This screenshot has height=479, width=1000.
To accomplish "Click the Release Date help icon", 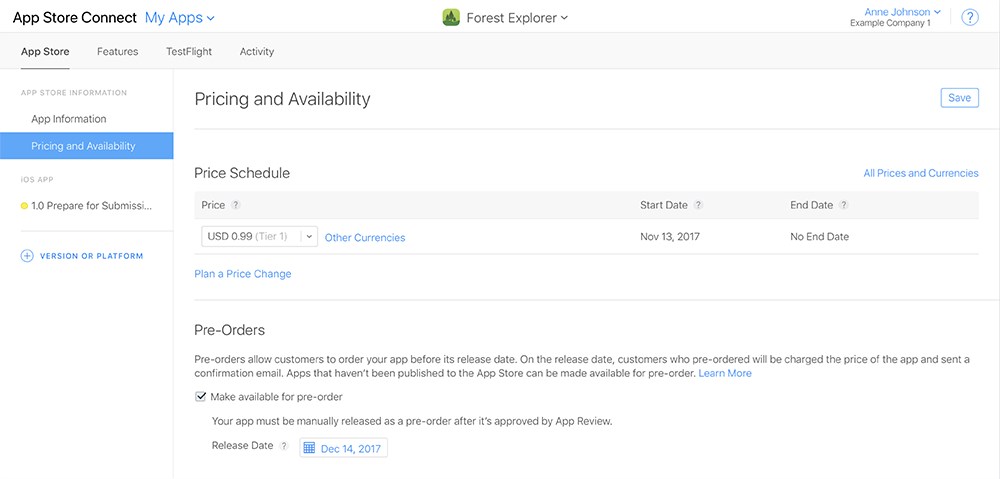I will (x=284, y=446).
